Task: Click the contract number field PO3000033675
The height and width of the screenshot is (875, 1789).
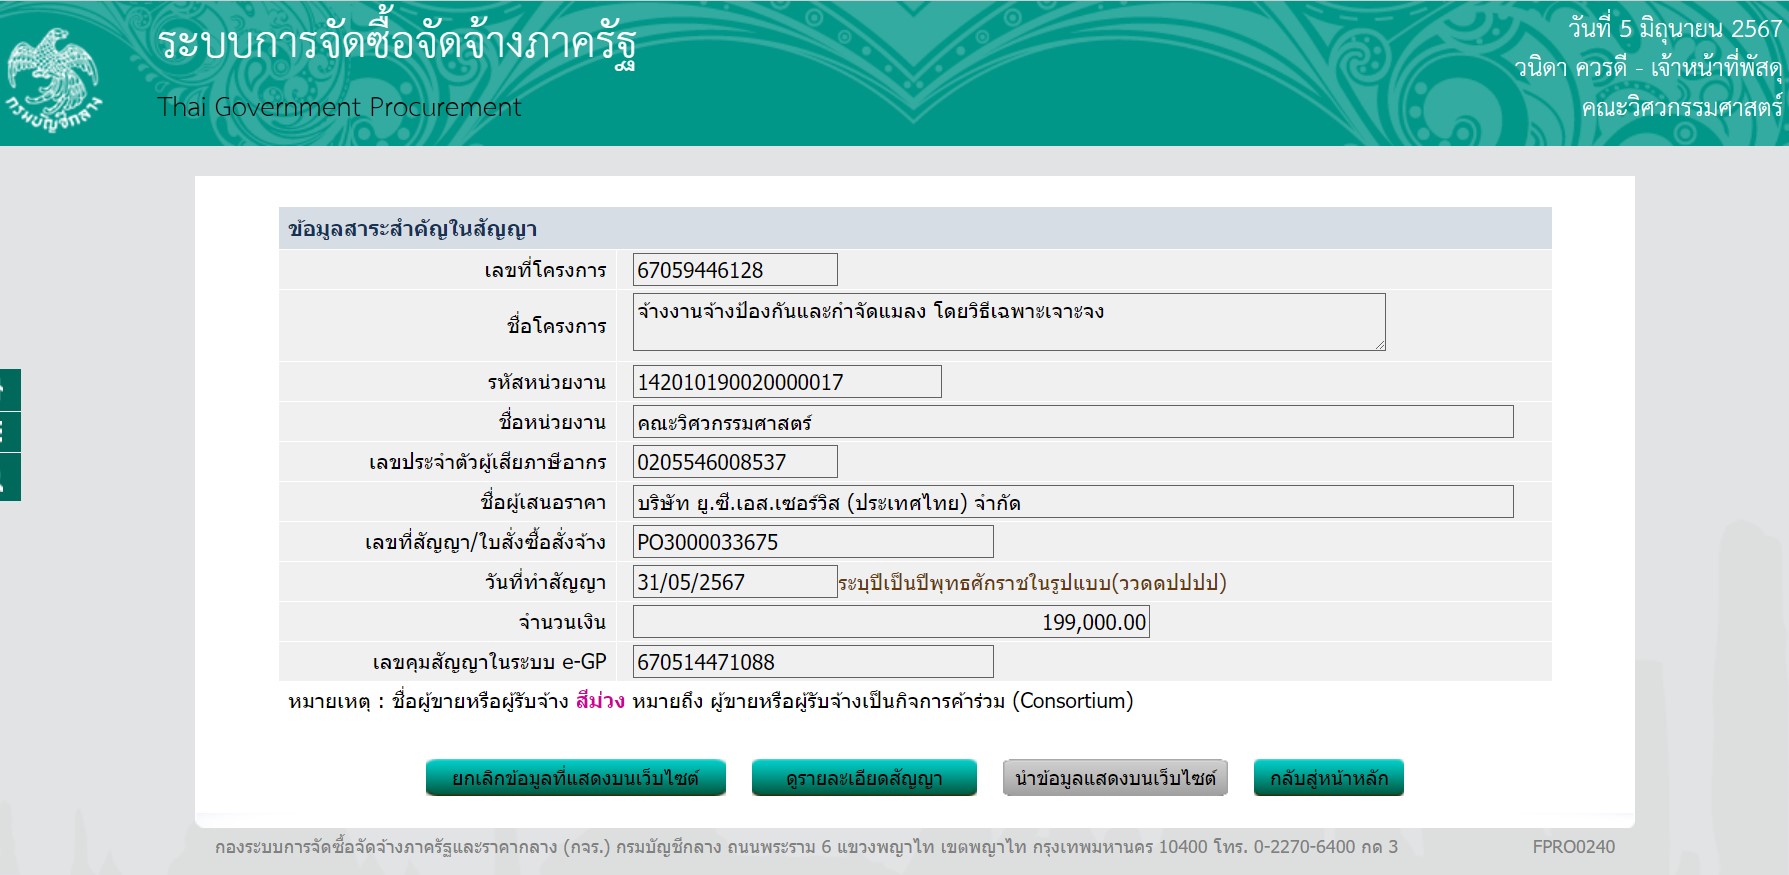Action: 813,542
